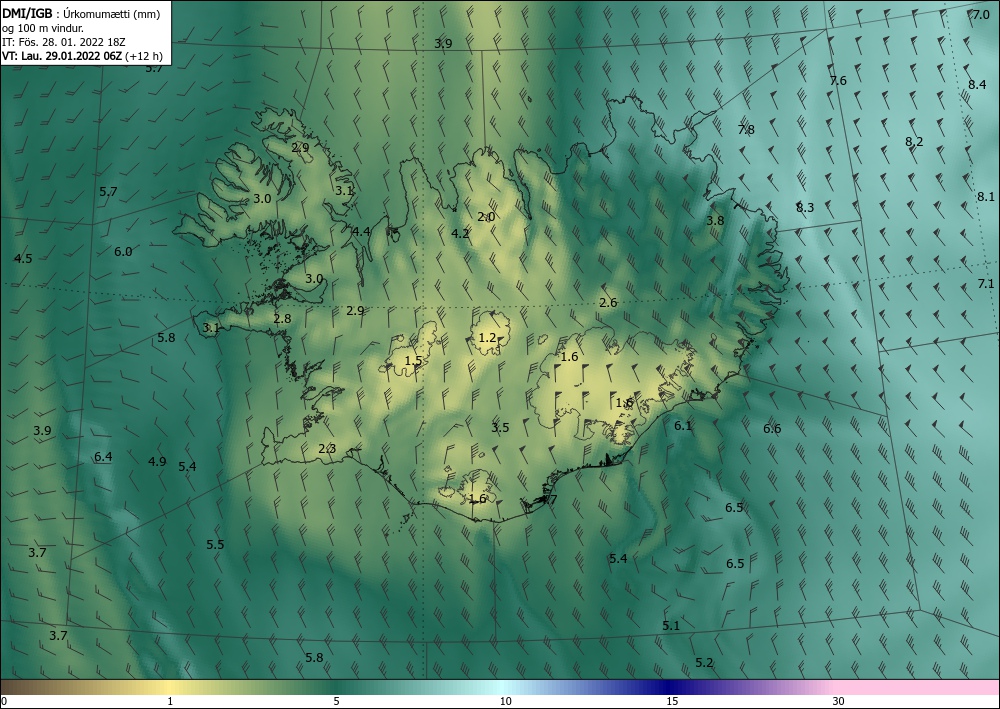Click the 7.1 precipitation value
The image size is (1000, 709).
(986, 284)
